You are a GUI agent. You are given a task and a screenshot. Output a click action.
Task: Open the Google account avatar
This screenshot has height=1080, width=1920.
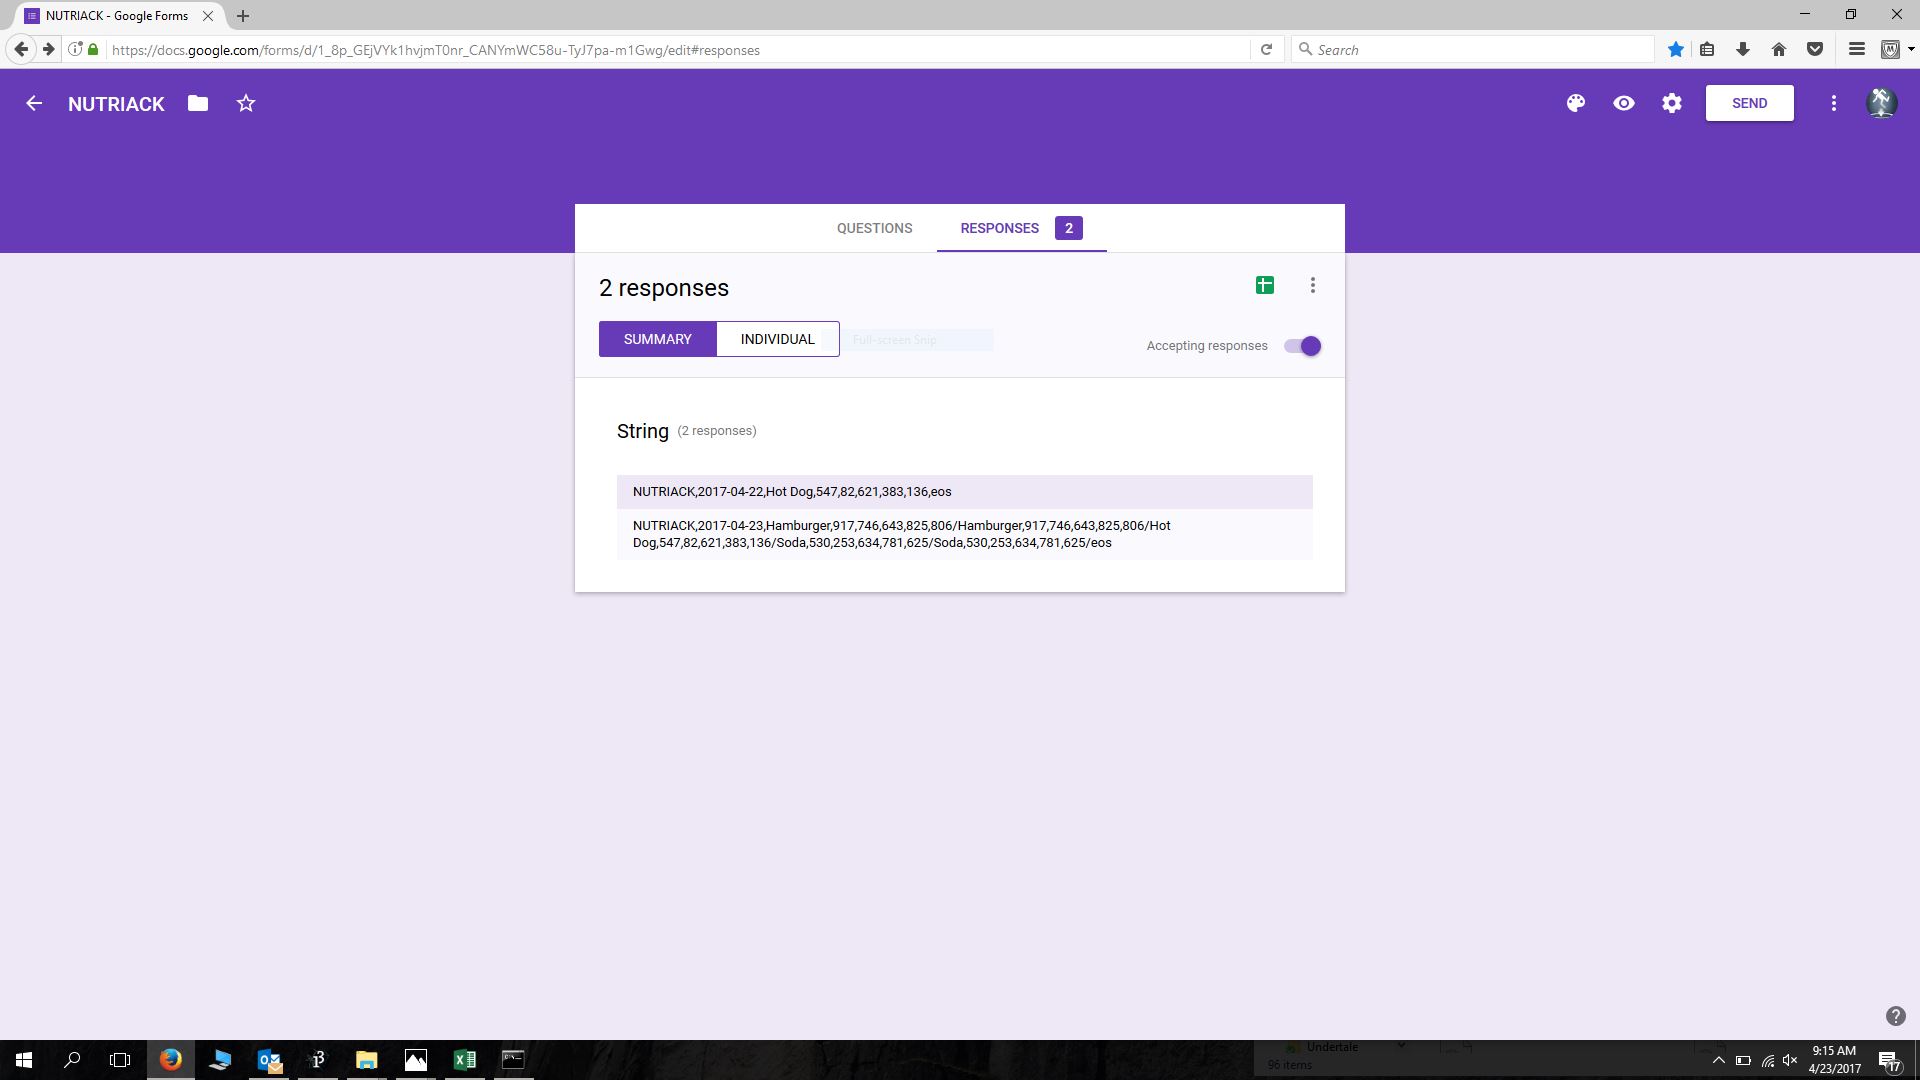[1881, 103]
